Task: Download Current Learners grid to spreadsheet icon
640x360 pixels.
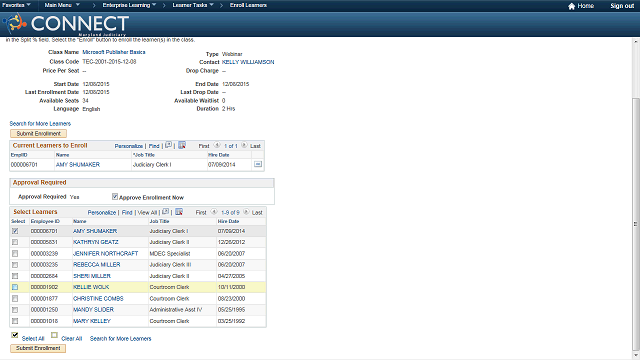Action: (182, 145)
